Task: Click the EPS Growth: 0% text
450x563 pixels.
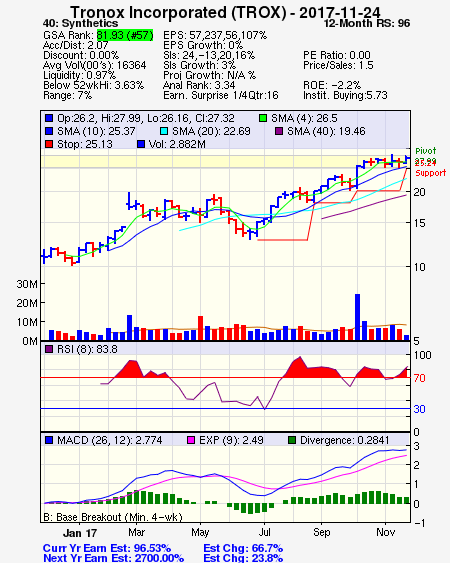Action: [x=203, y=45]
